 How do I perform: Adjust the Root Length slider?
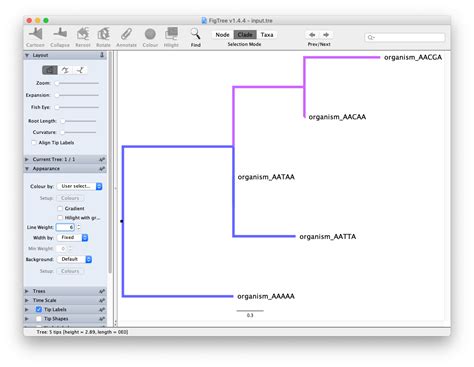[x=79, y=121]
